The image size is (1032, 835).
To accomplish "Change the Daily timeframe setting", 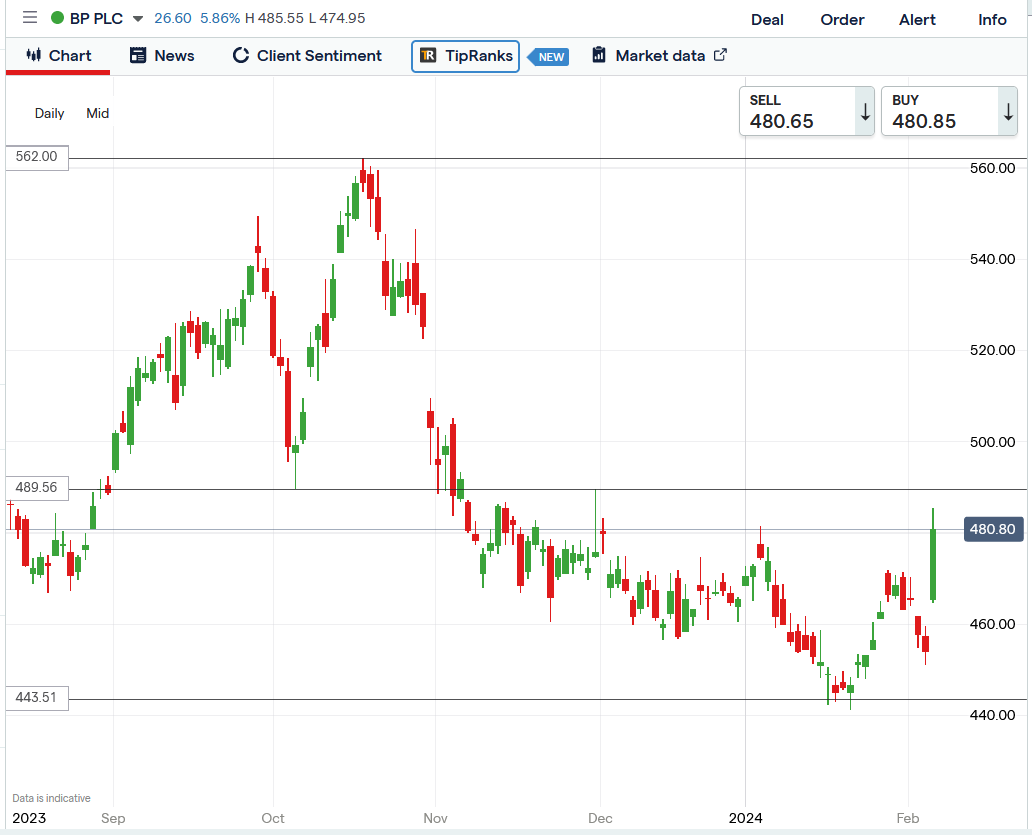I will tap(49, 113).
